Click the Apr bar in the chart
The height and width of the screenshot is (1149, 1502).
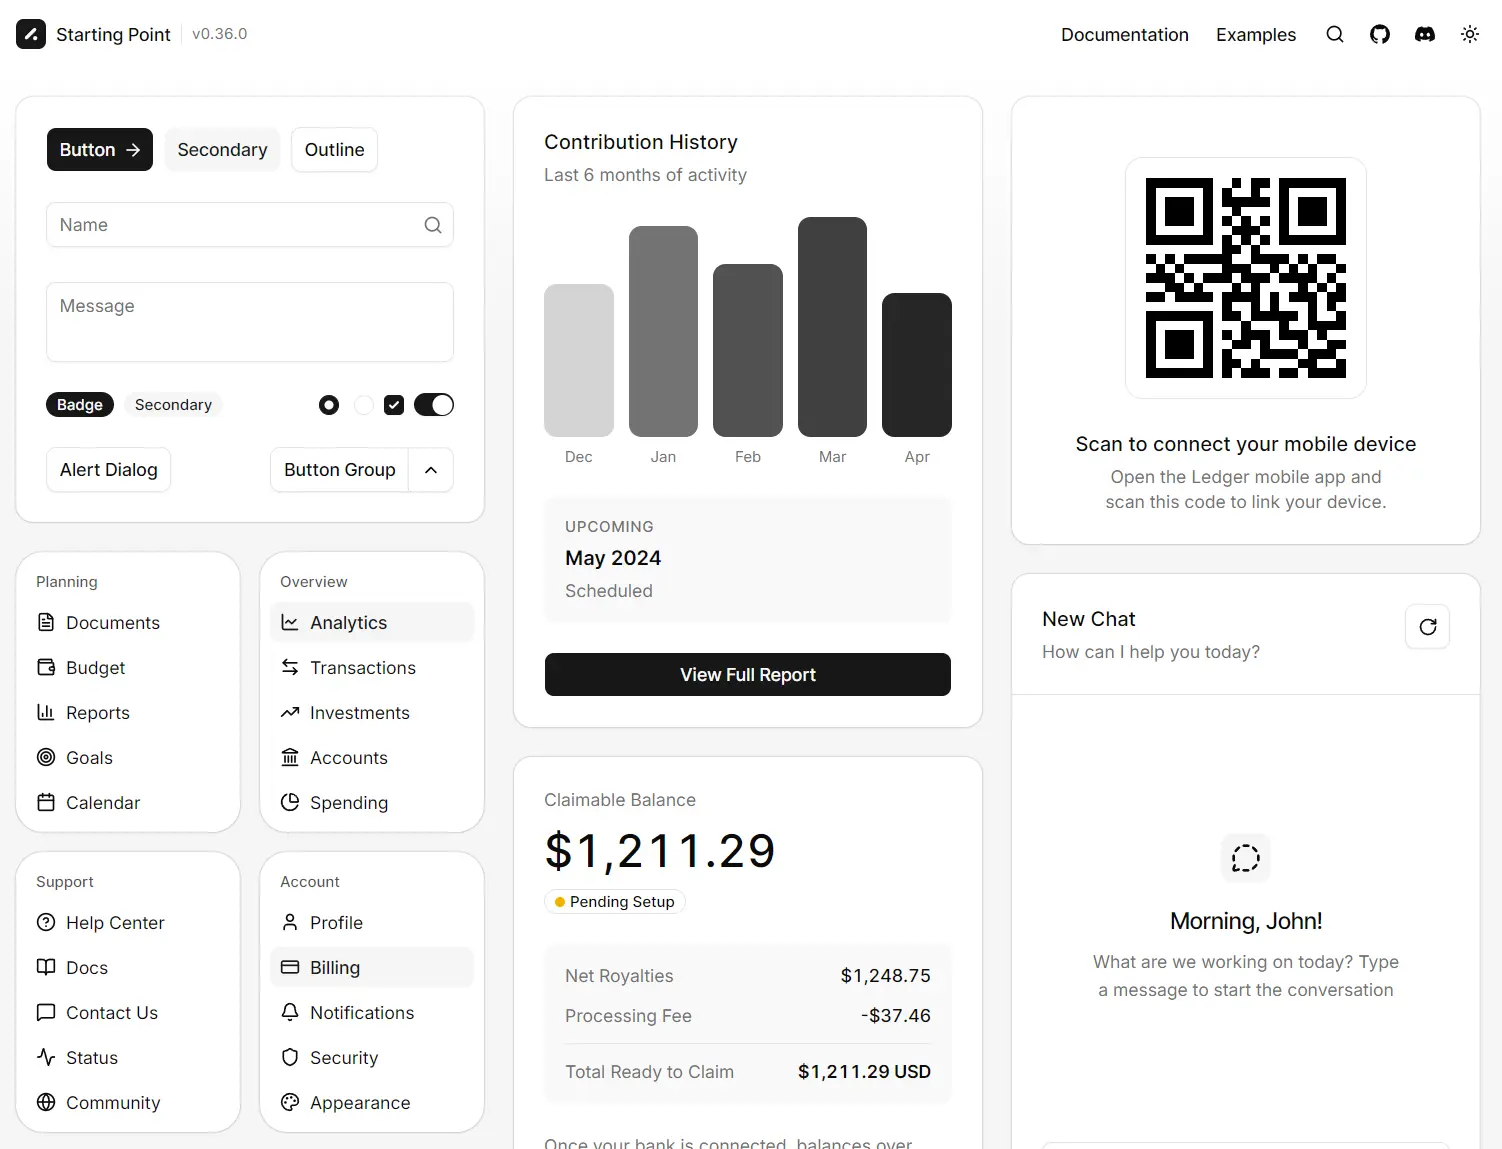pyautogui.click(x=917, y=365)
